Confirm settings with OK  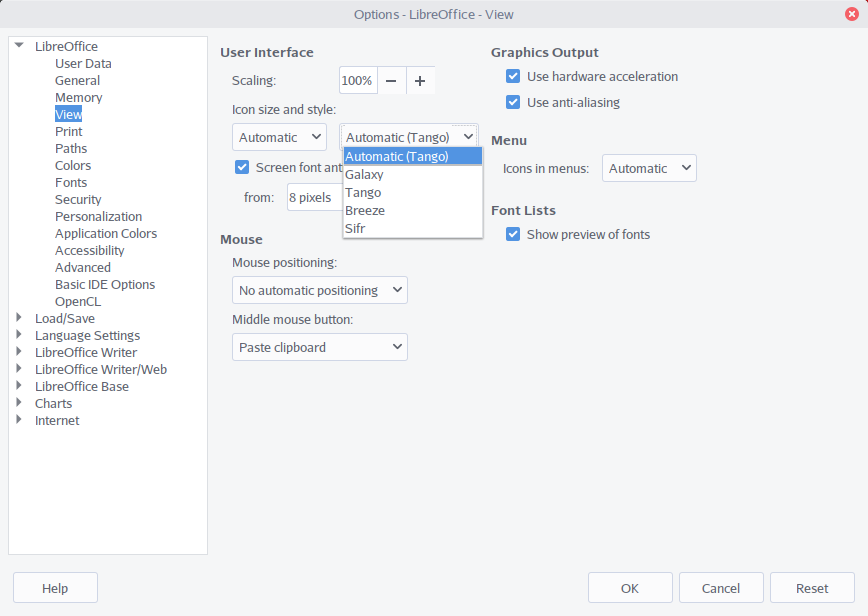pos(630,588)
